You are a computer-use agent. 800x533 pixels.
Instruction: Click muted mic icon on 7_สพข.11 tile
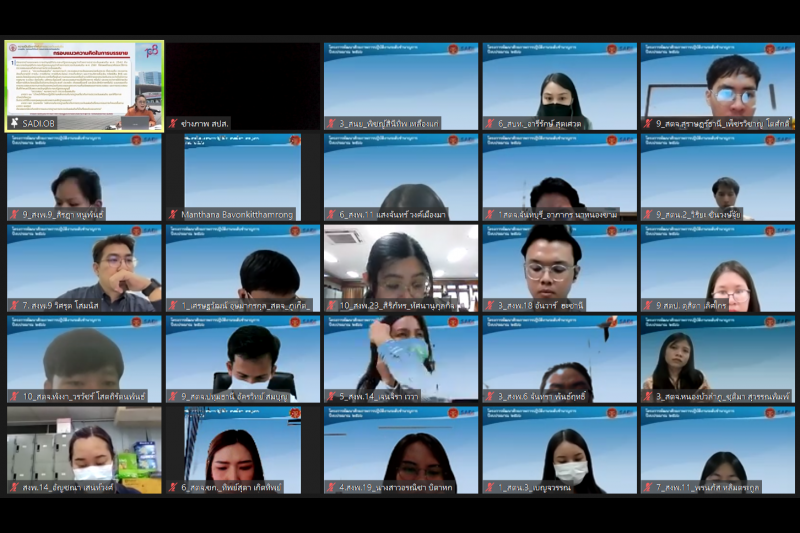coord(648,487)
